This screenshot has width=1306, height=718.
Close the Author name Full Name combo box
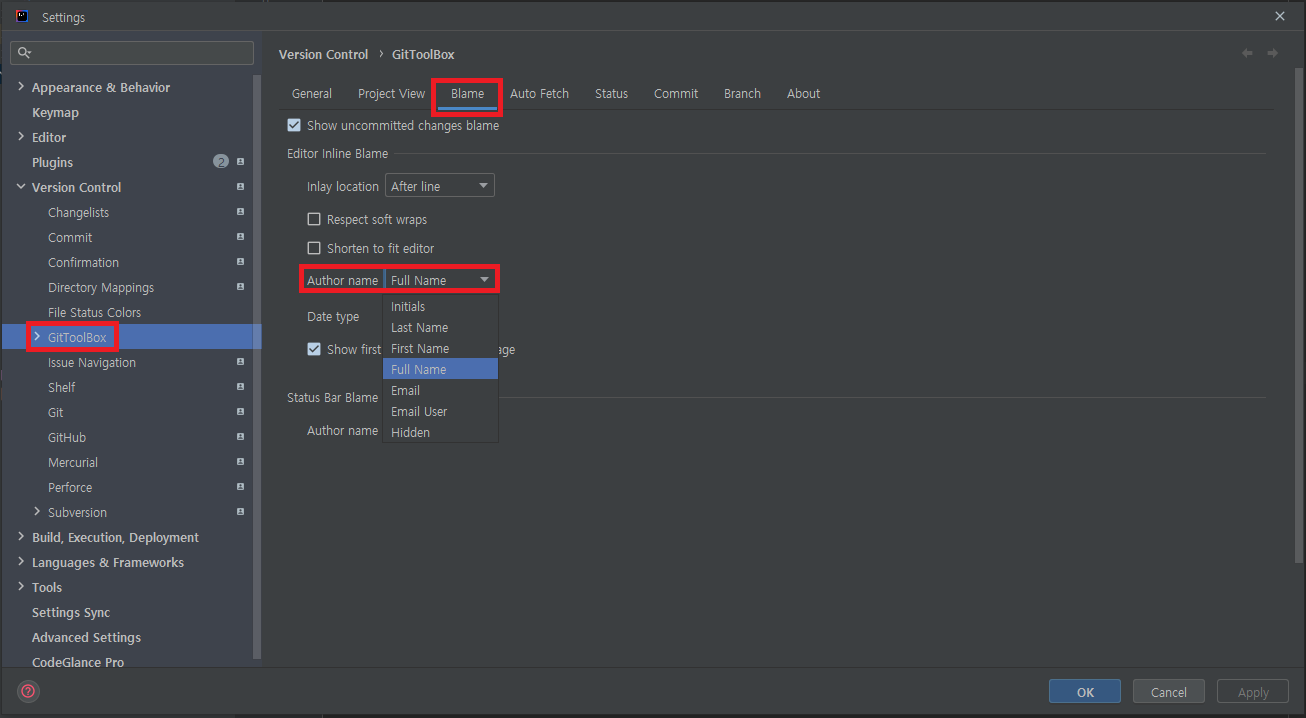pos(440,280)
